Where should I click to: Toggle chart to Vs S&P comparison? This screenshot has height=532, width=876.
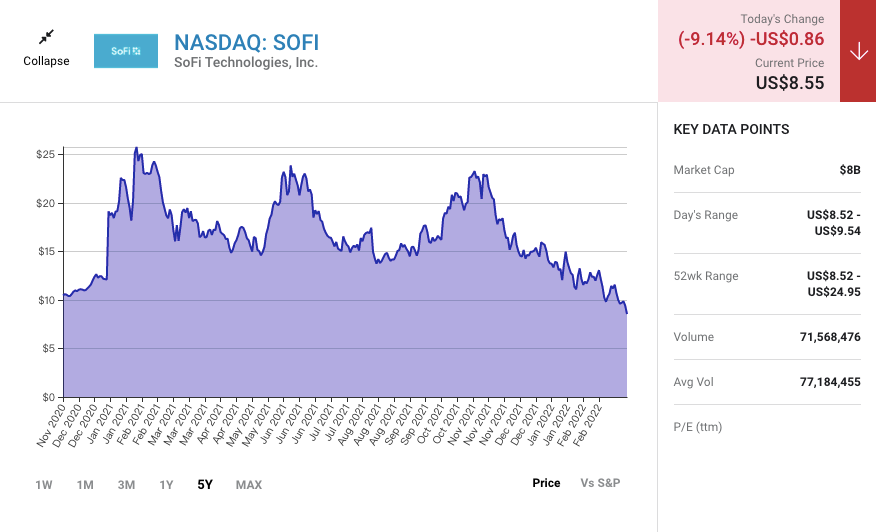(x=600, y=483)
